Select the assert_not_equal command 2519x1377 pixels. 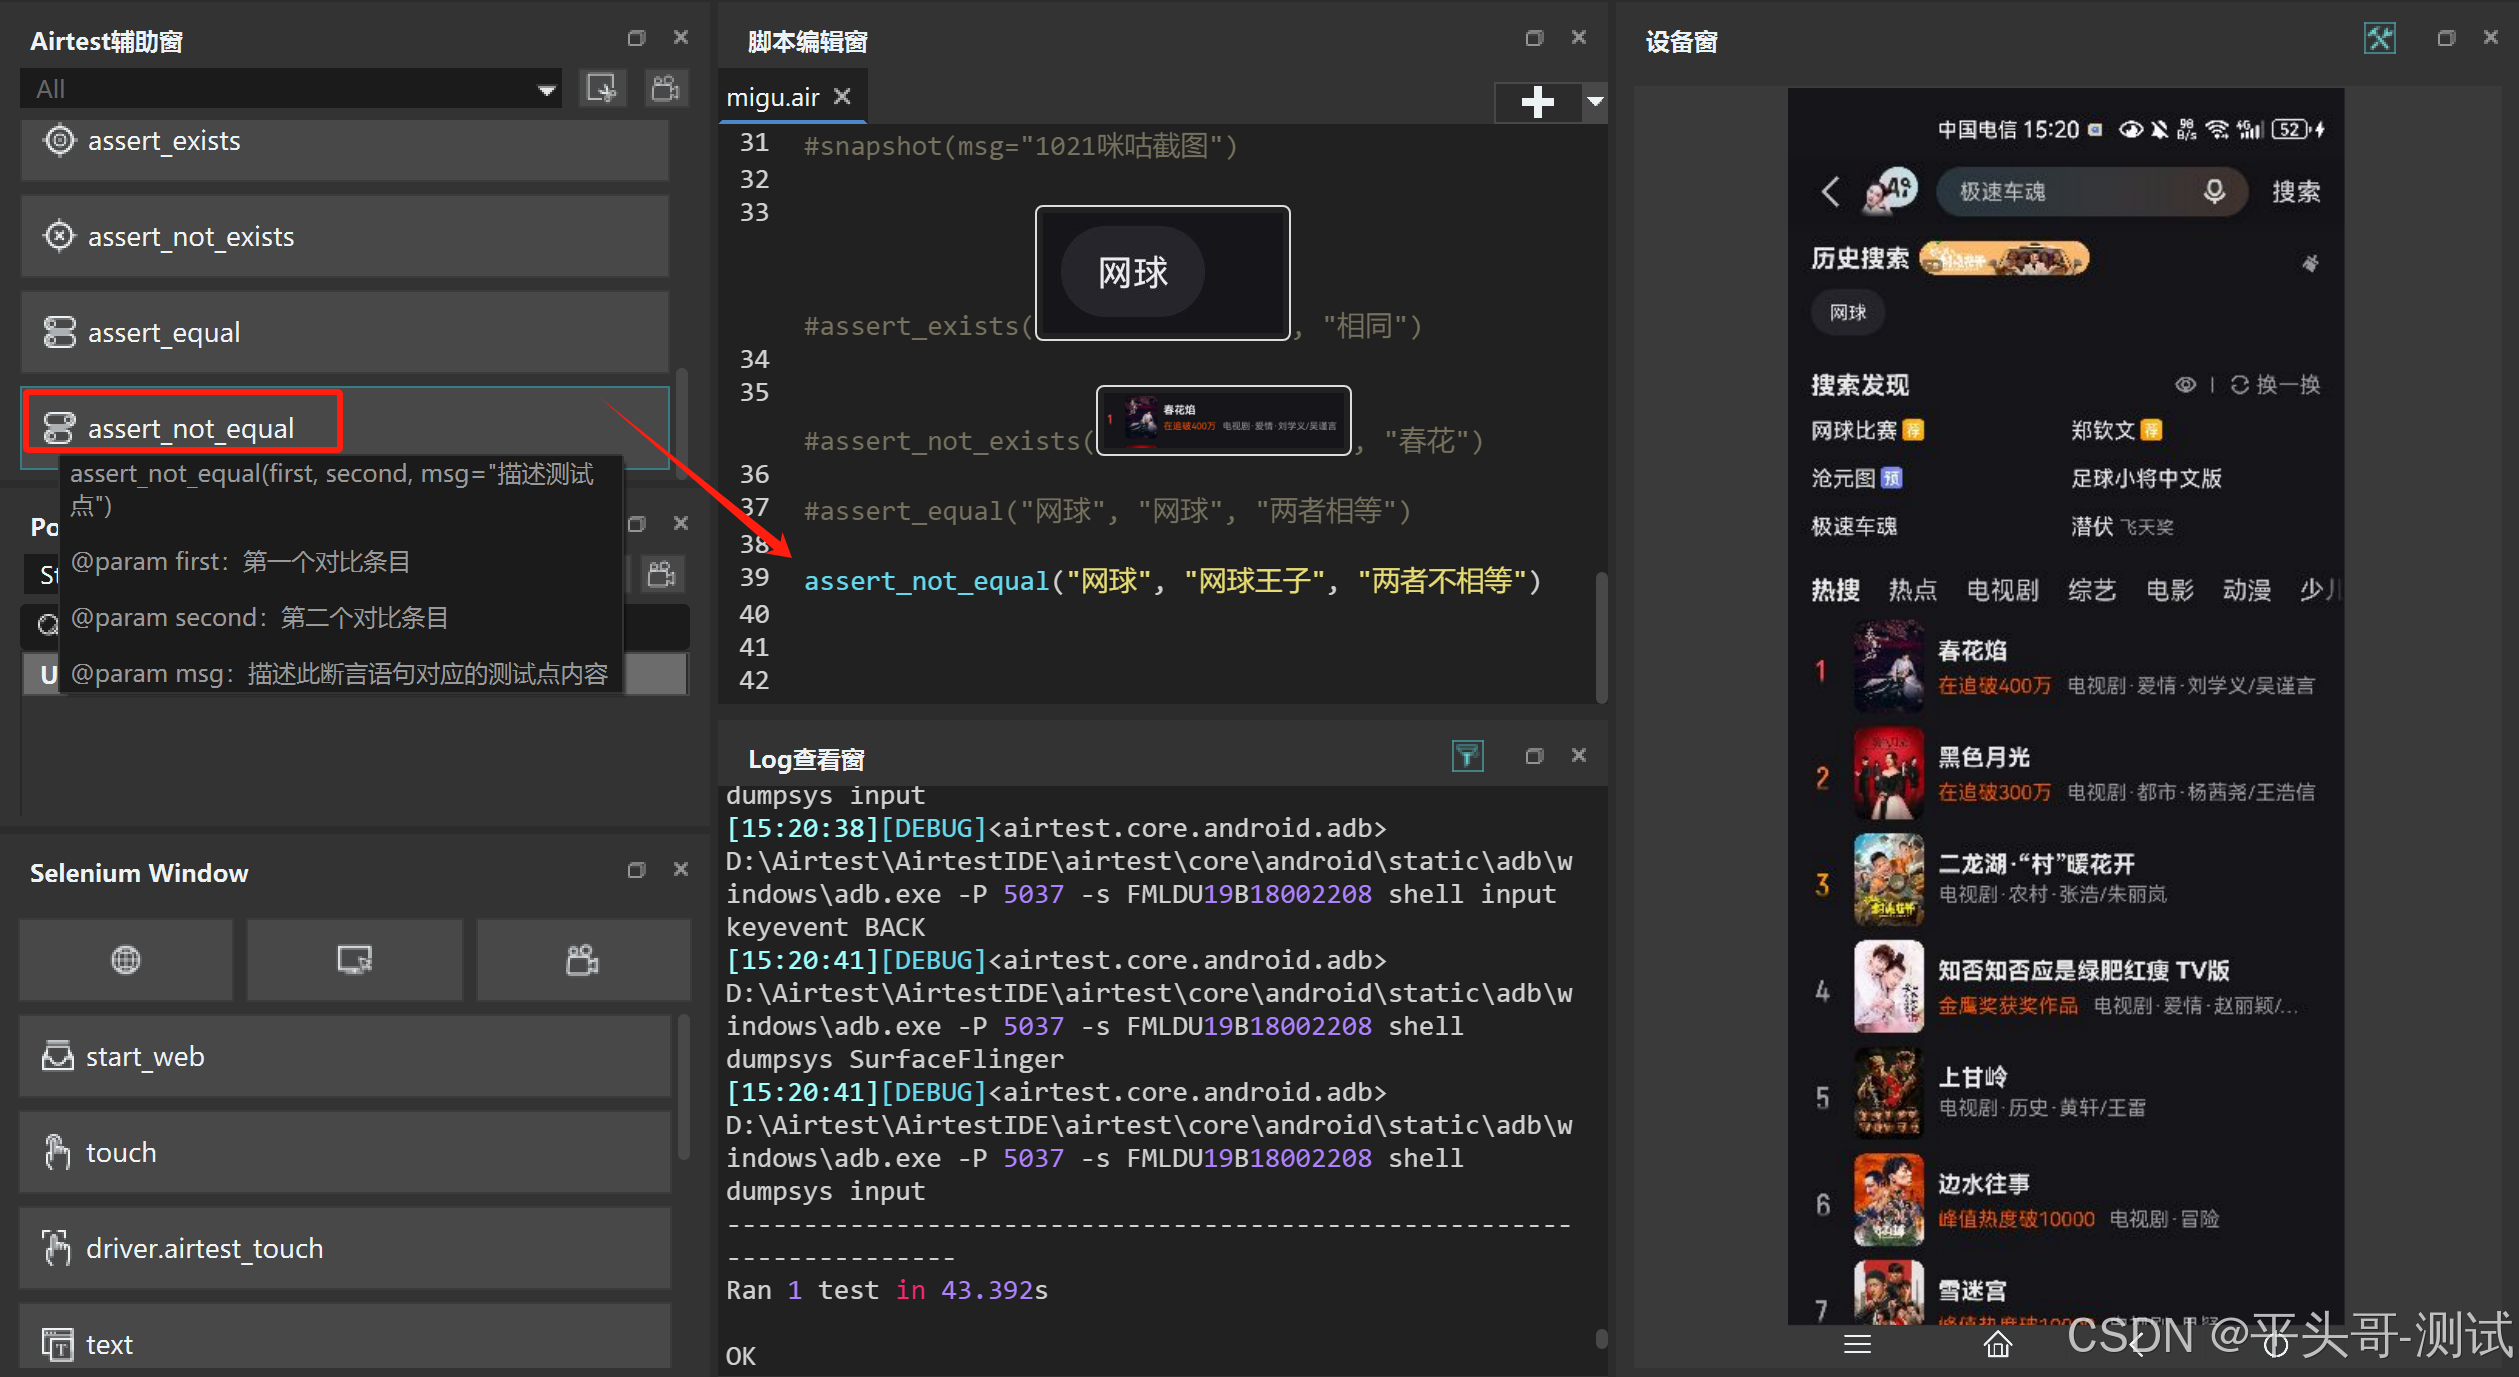(190, 428)
